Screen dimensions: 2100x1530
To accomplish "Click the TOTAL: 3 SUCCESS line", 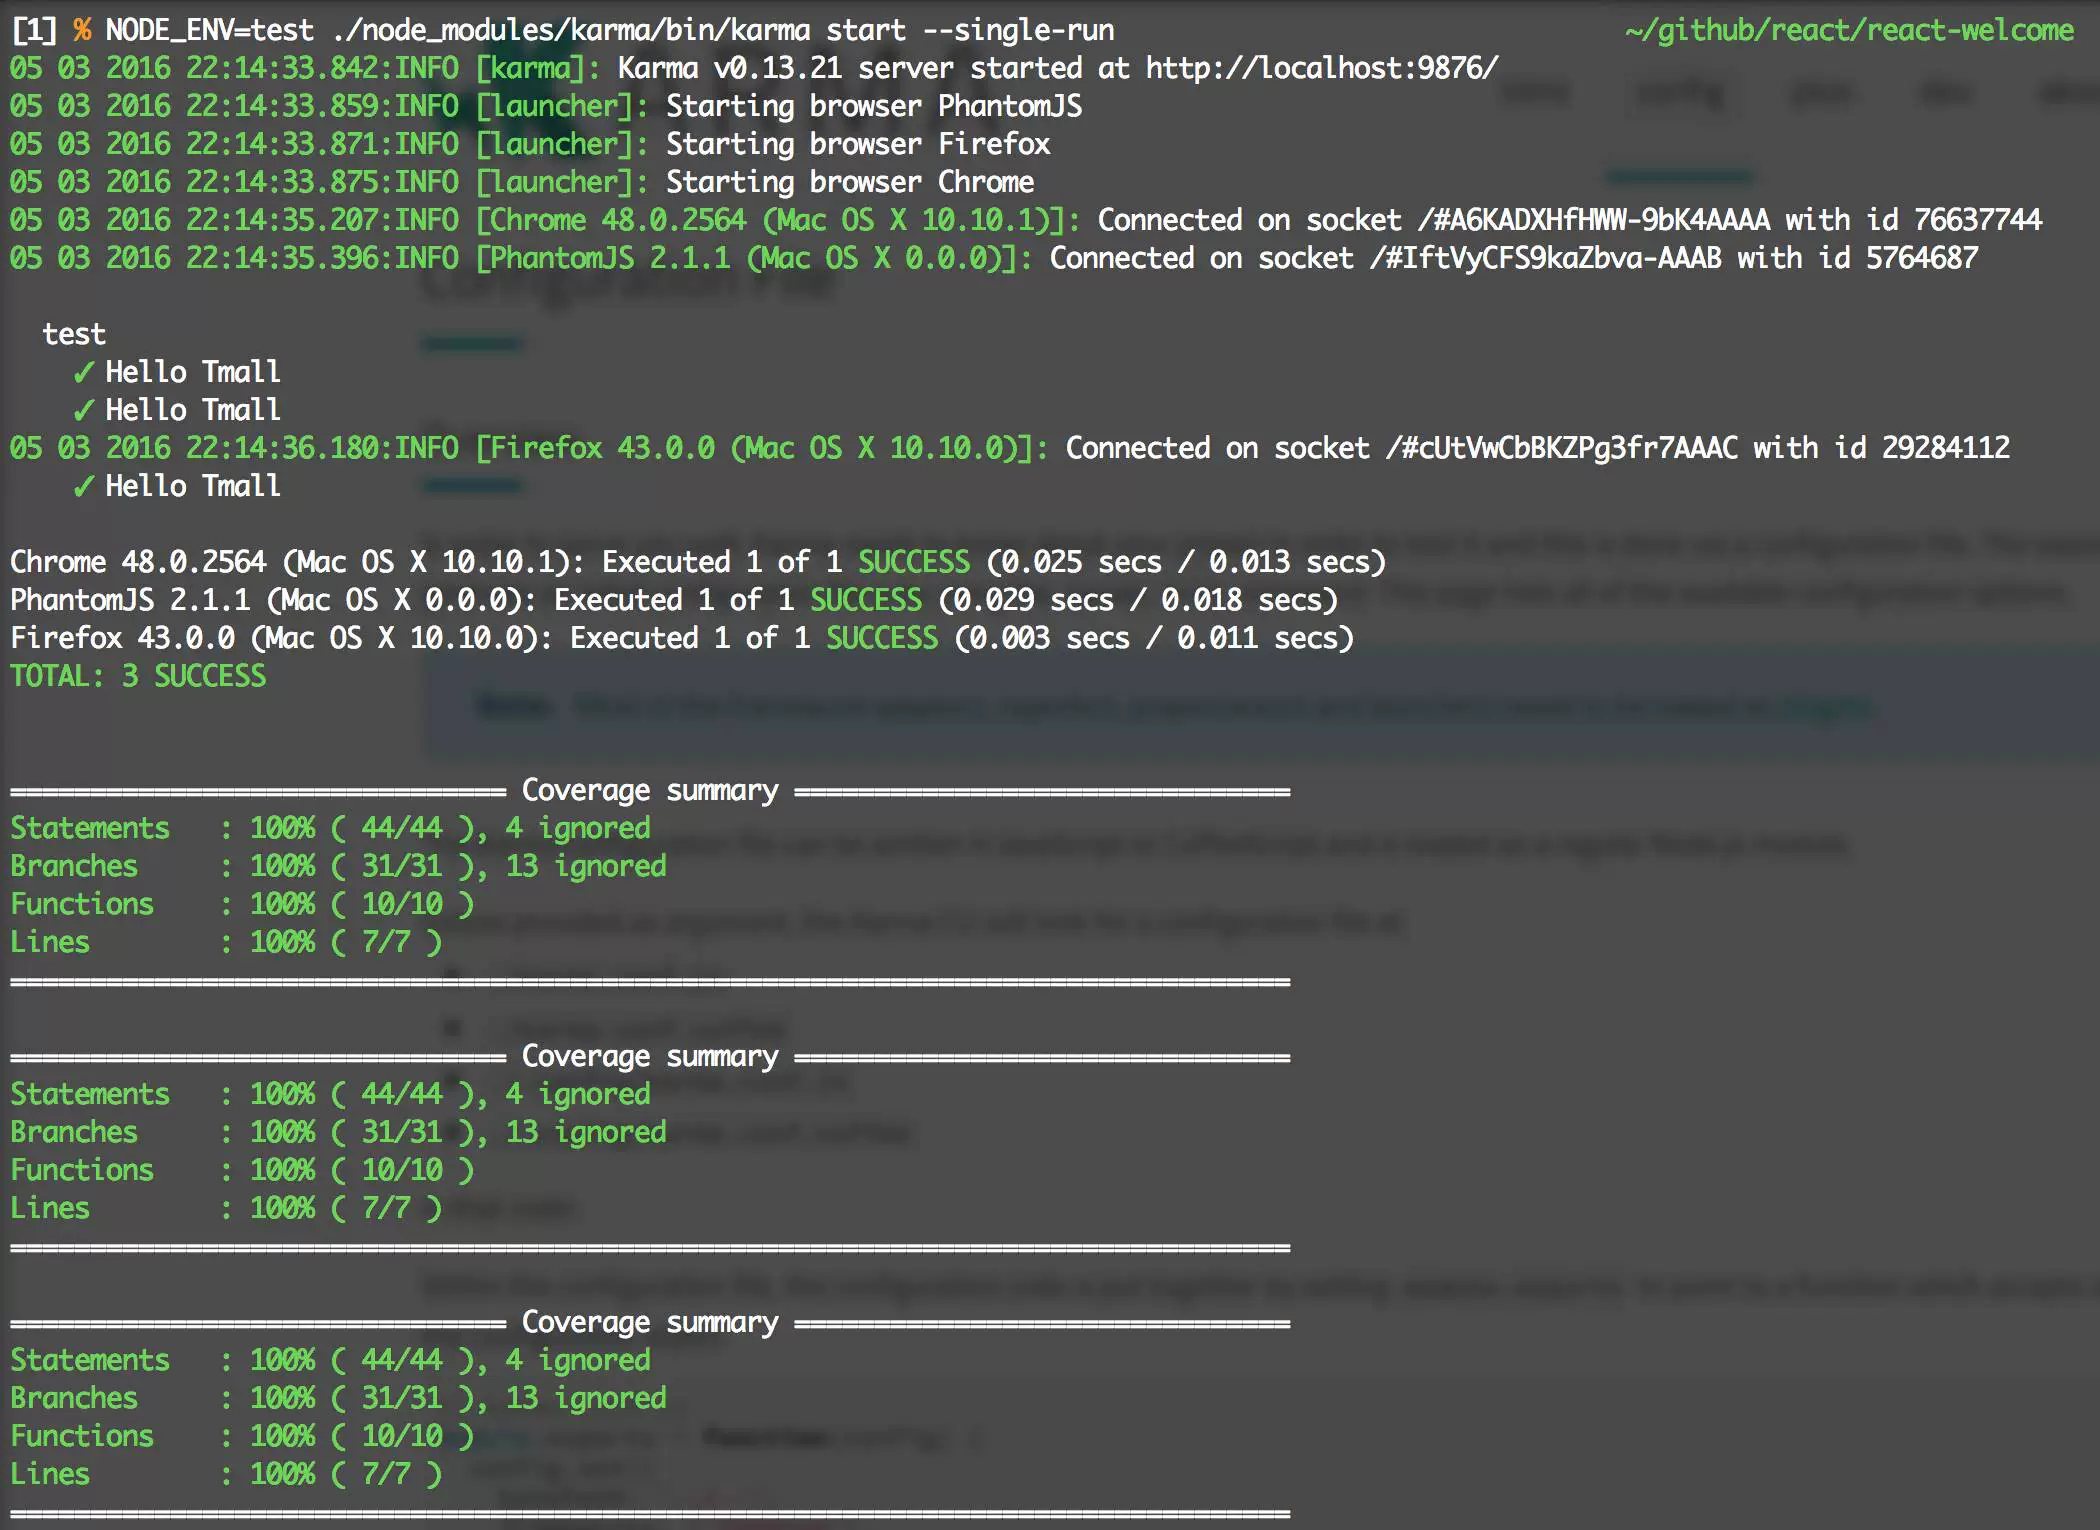I will (138, 676).
